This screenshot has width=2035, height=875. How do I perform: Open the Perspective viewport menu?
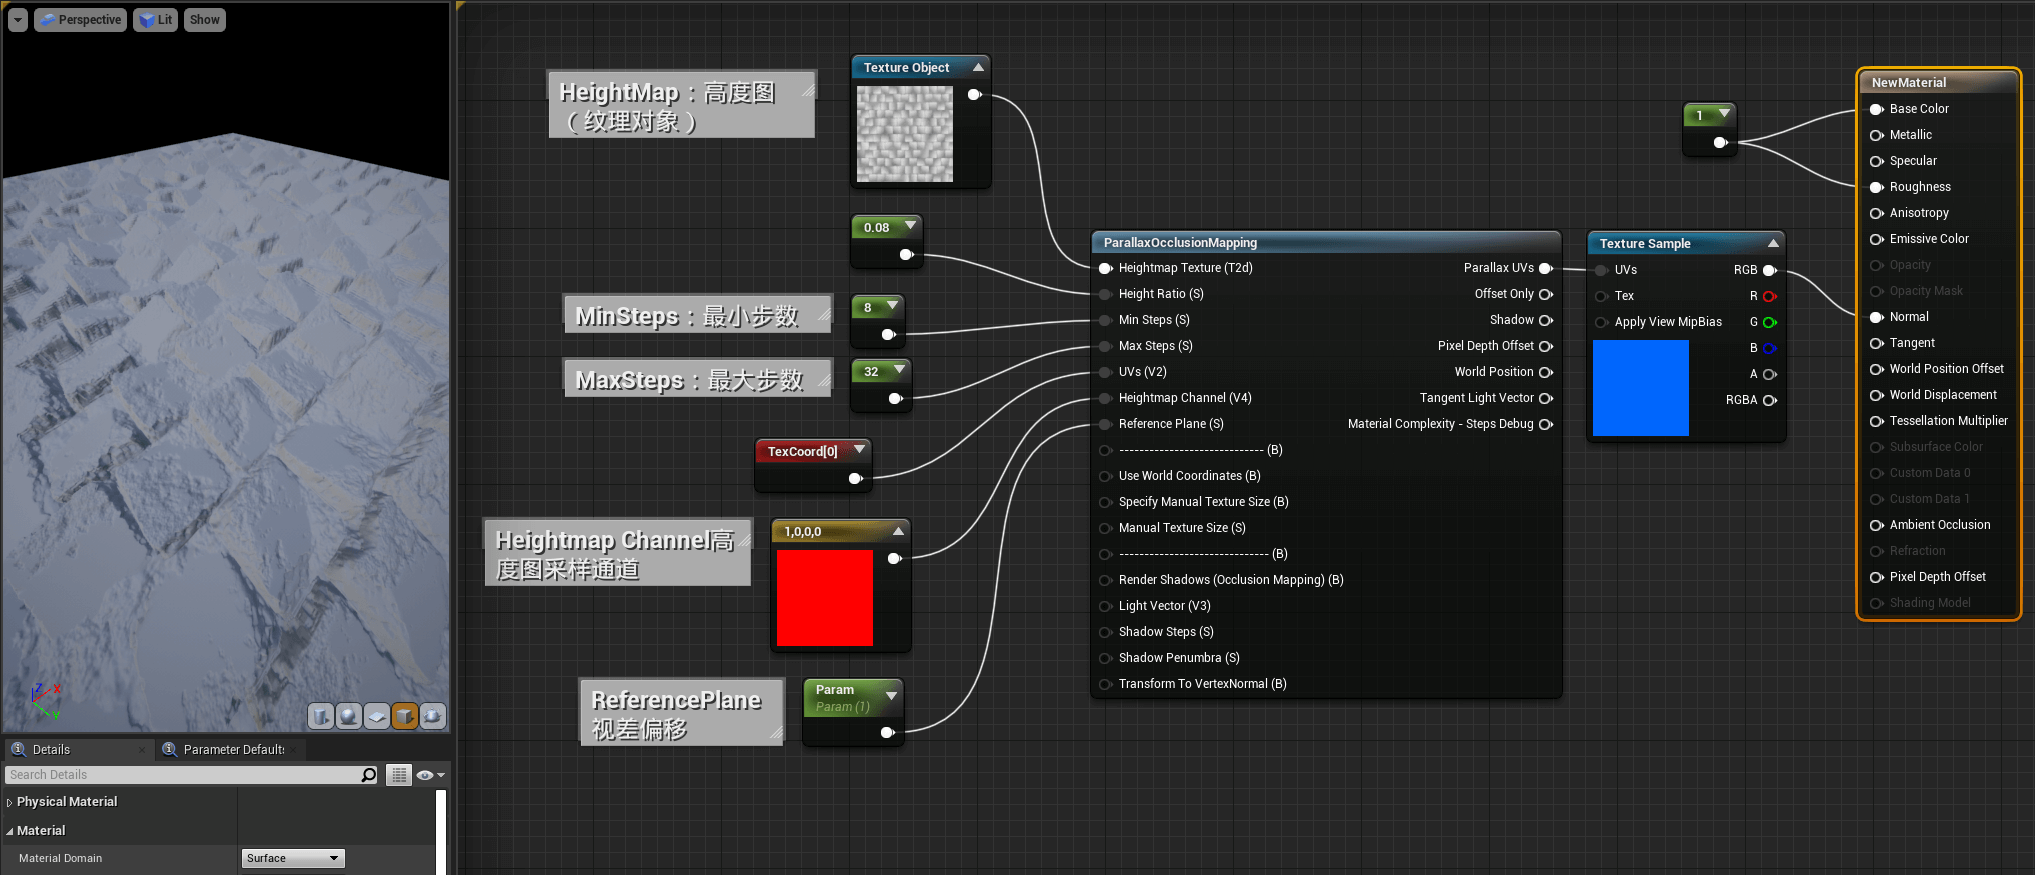coord(80,20)
